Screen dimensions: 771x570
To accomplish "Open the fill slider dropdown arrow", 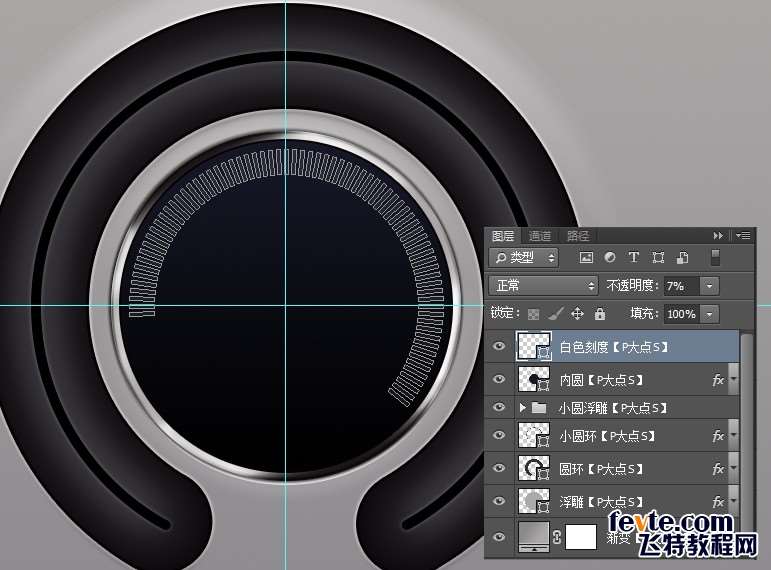I will 709,314.
